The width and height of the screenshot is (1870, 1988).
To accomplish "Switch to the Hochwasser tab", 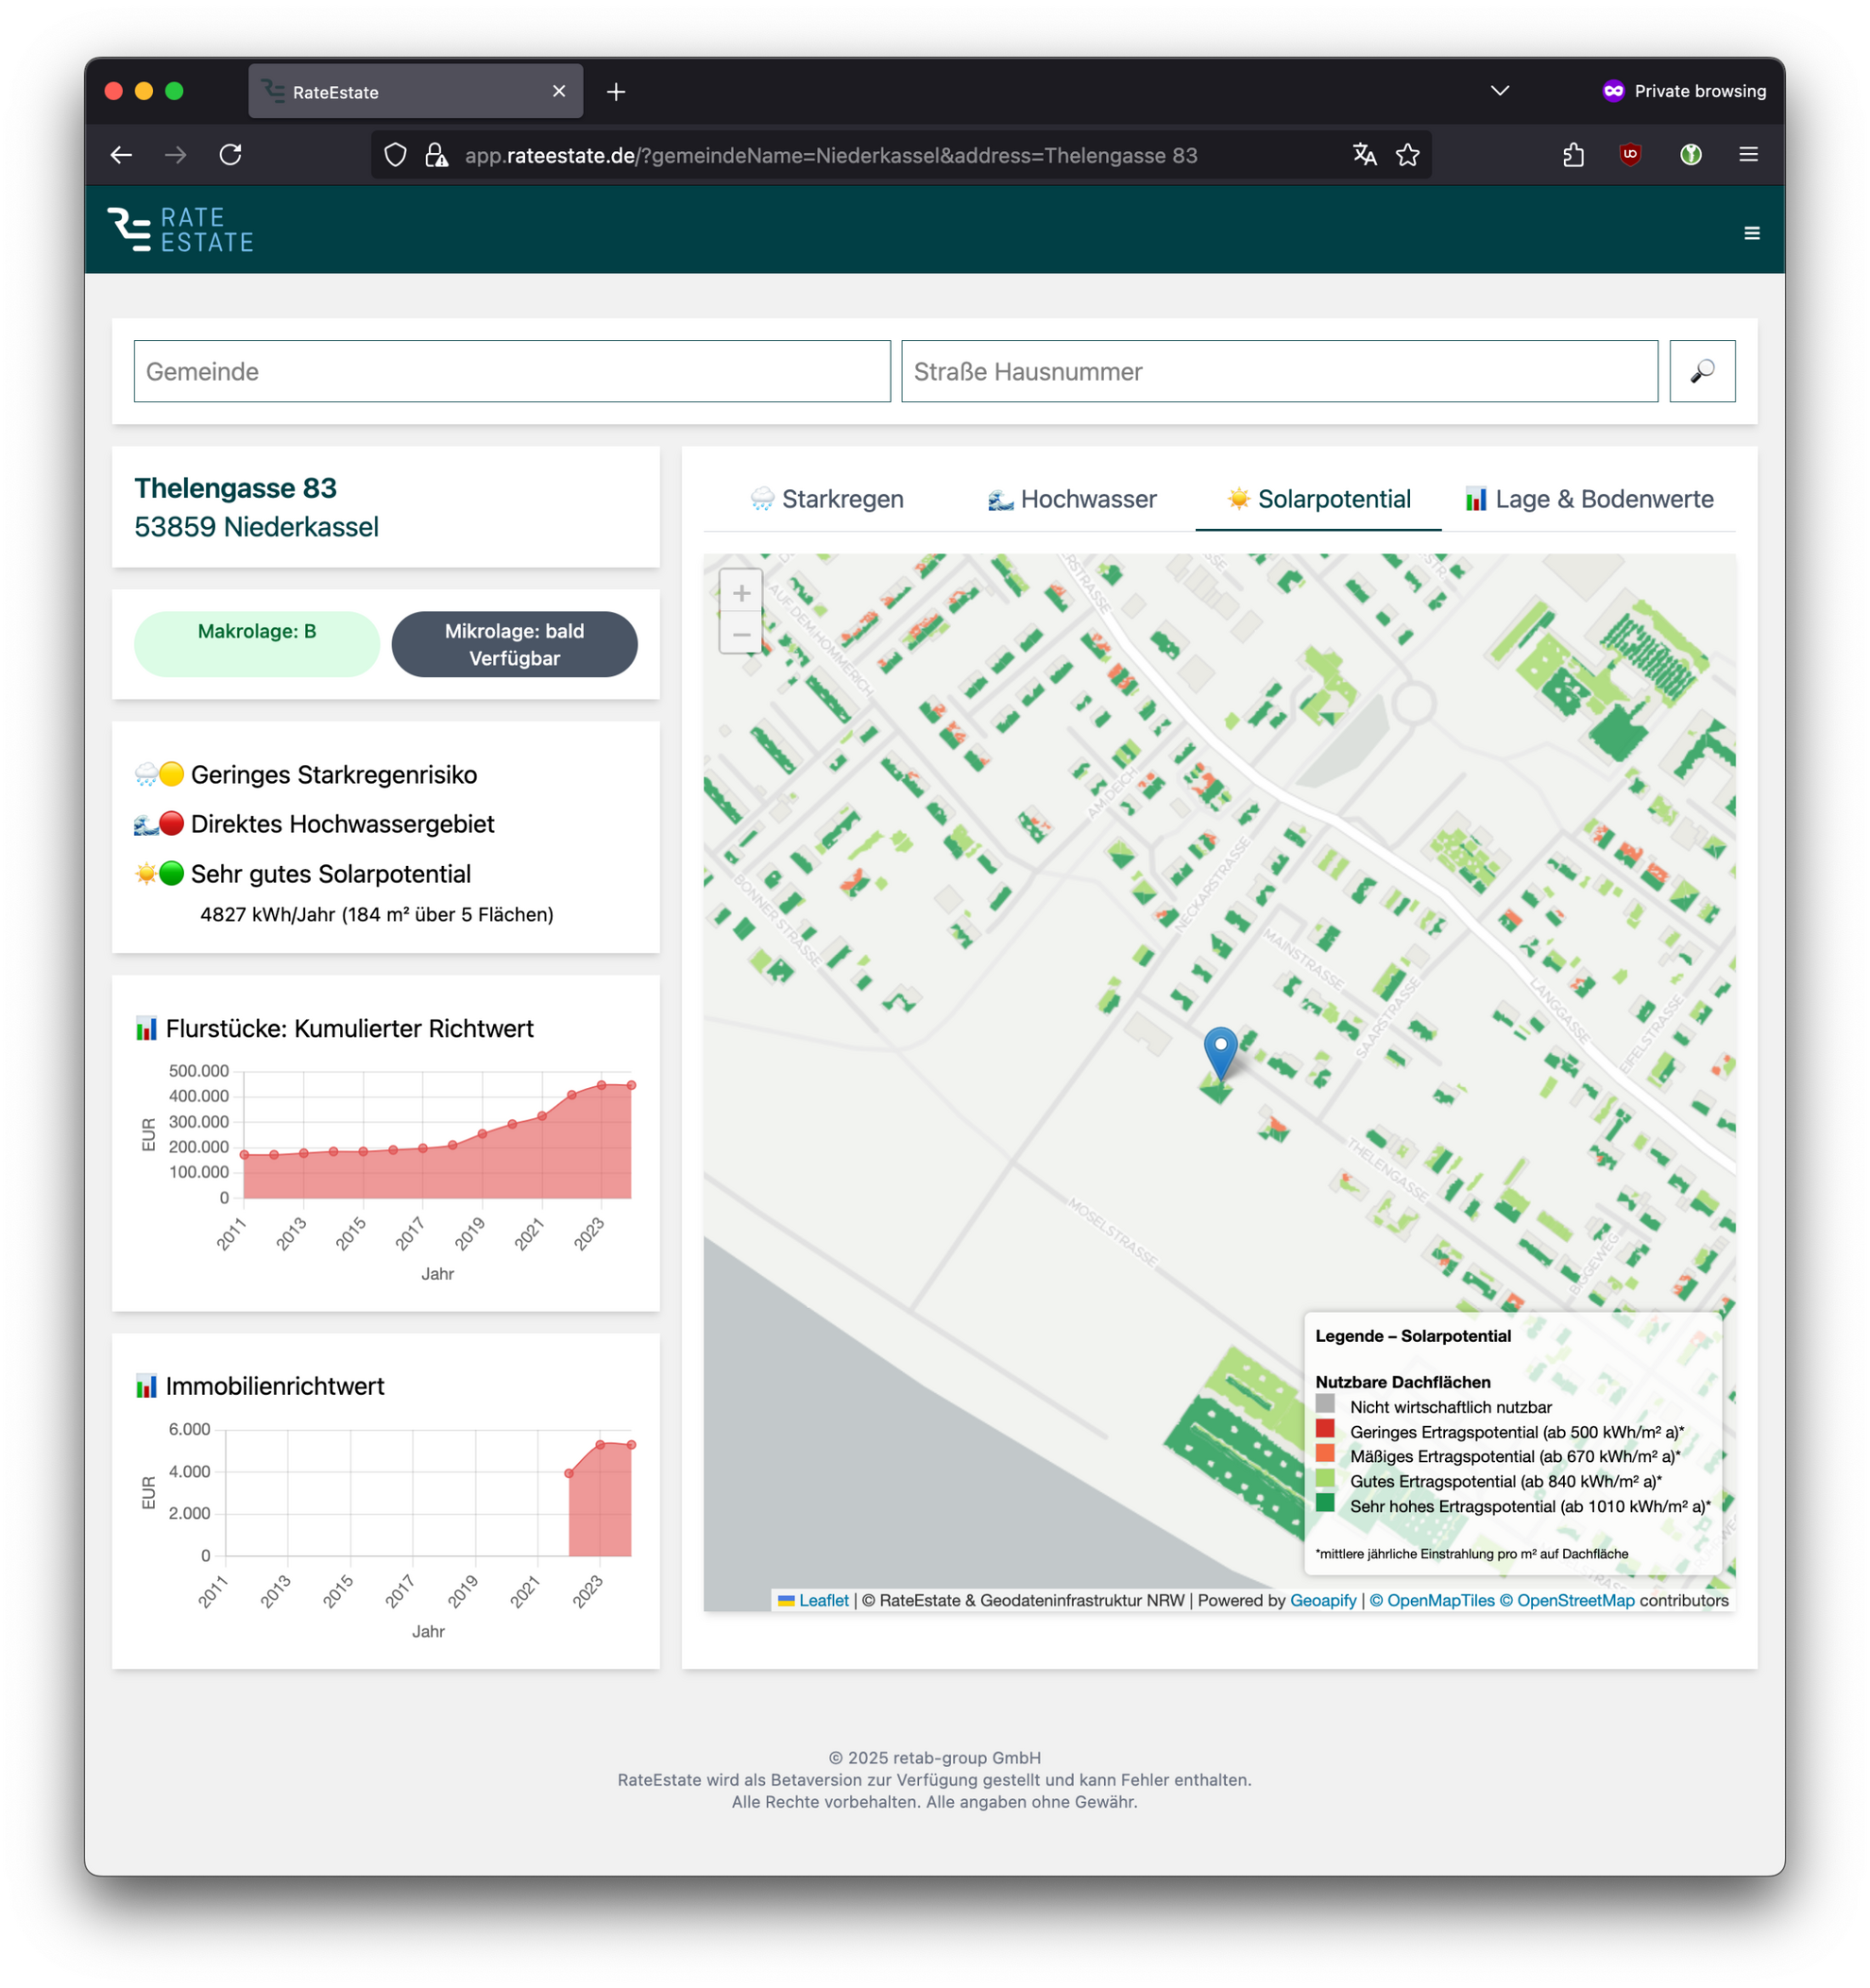I will coord(1071,499).
